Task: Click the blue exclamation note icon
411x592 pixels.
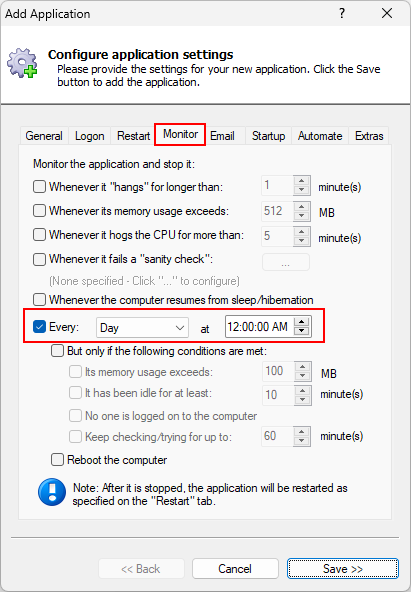Action: [52, 492]
